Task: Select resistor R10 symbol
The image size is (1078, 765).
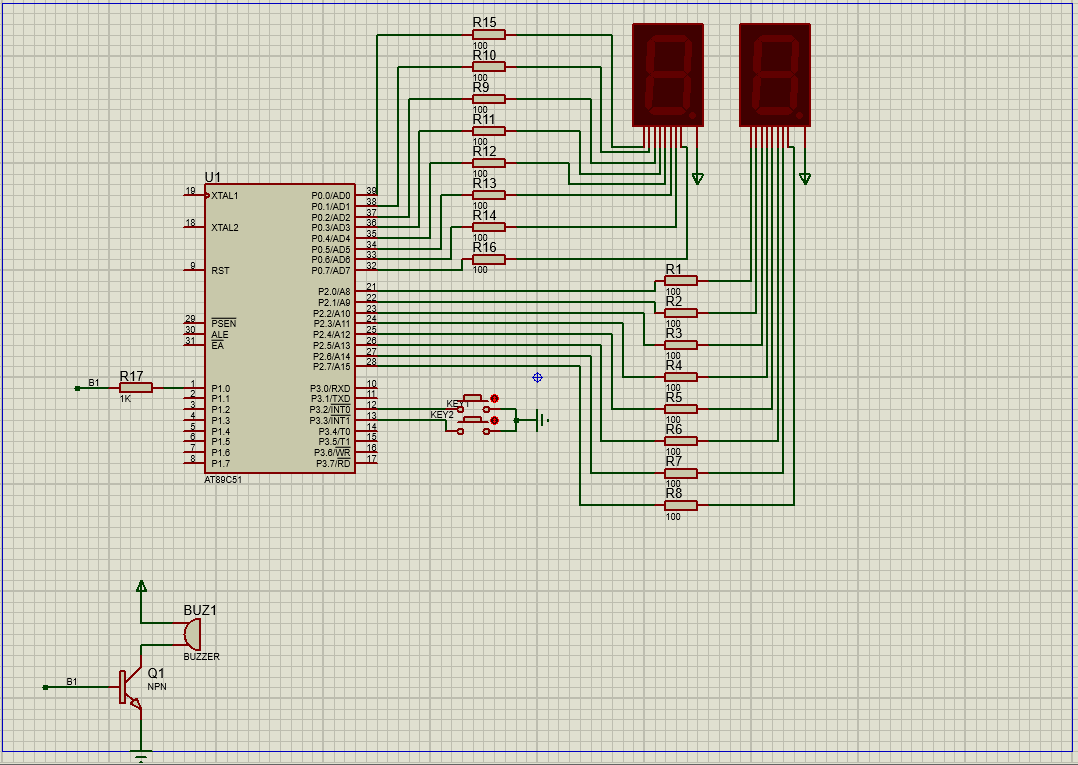Action: 489,67
